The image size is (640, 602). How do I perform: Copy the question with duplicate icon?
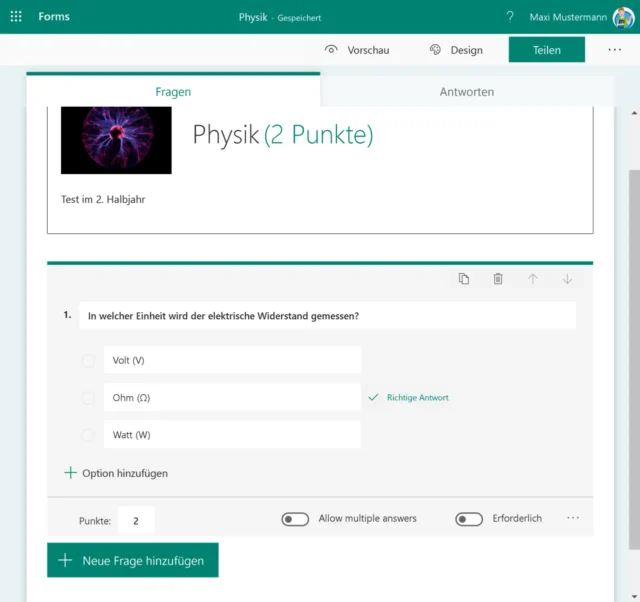pyautogui.click(x=464, y=279)
